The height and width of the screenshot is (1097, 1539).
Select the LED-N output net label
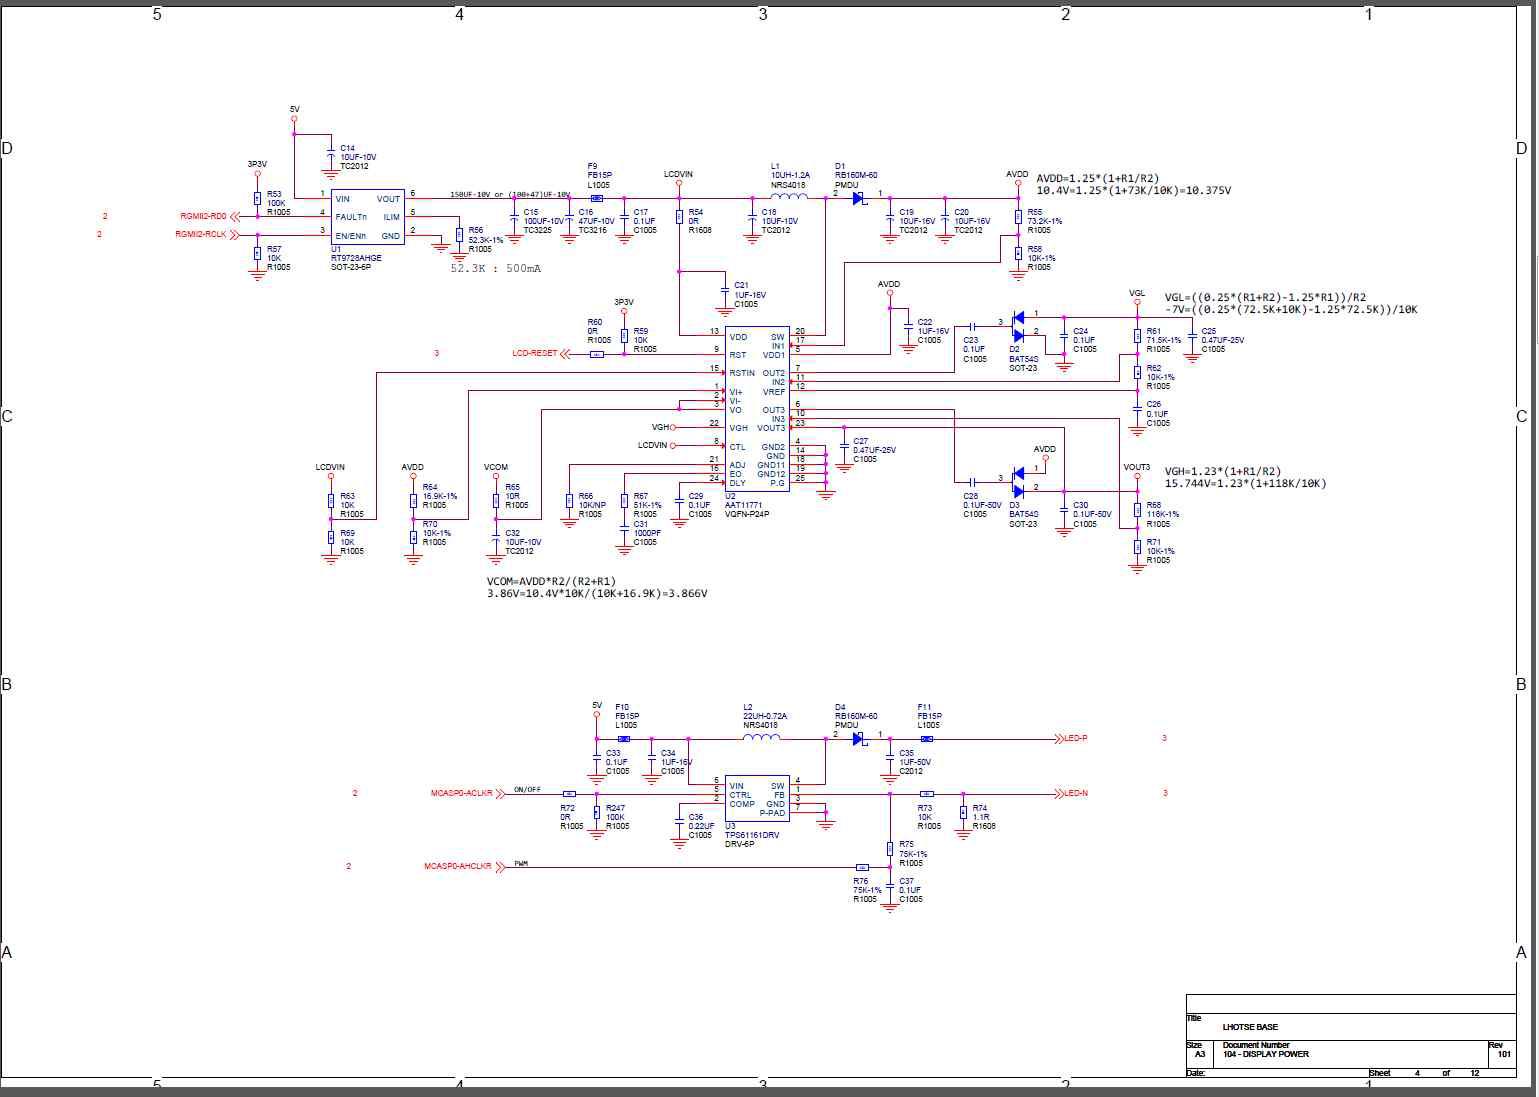1072,794
